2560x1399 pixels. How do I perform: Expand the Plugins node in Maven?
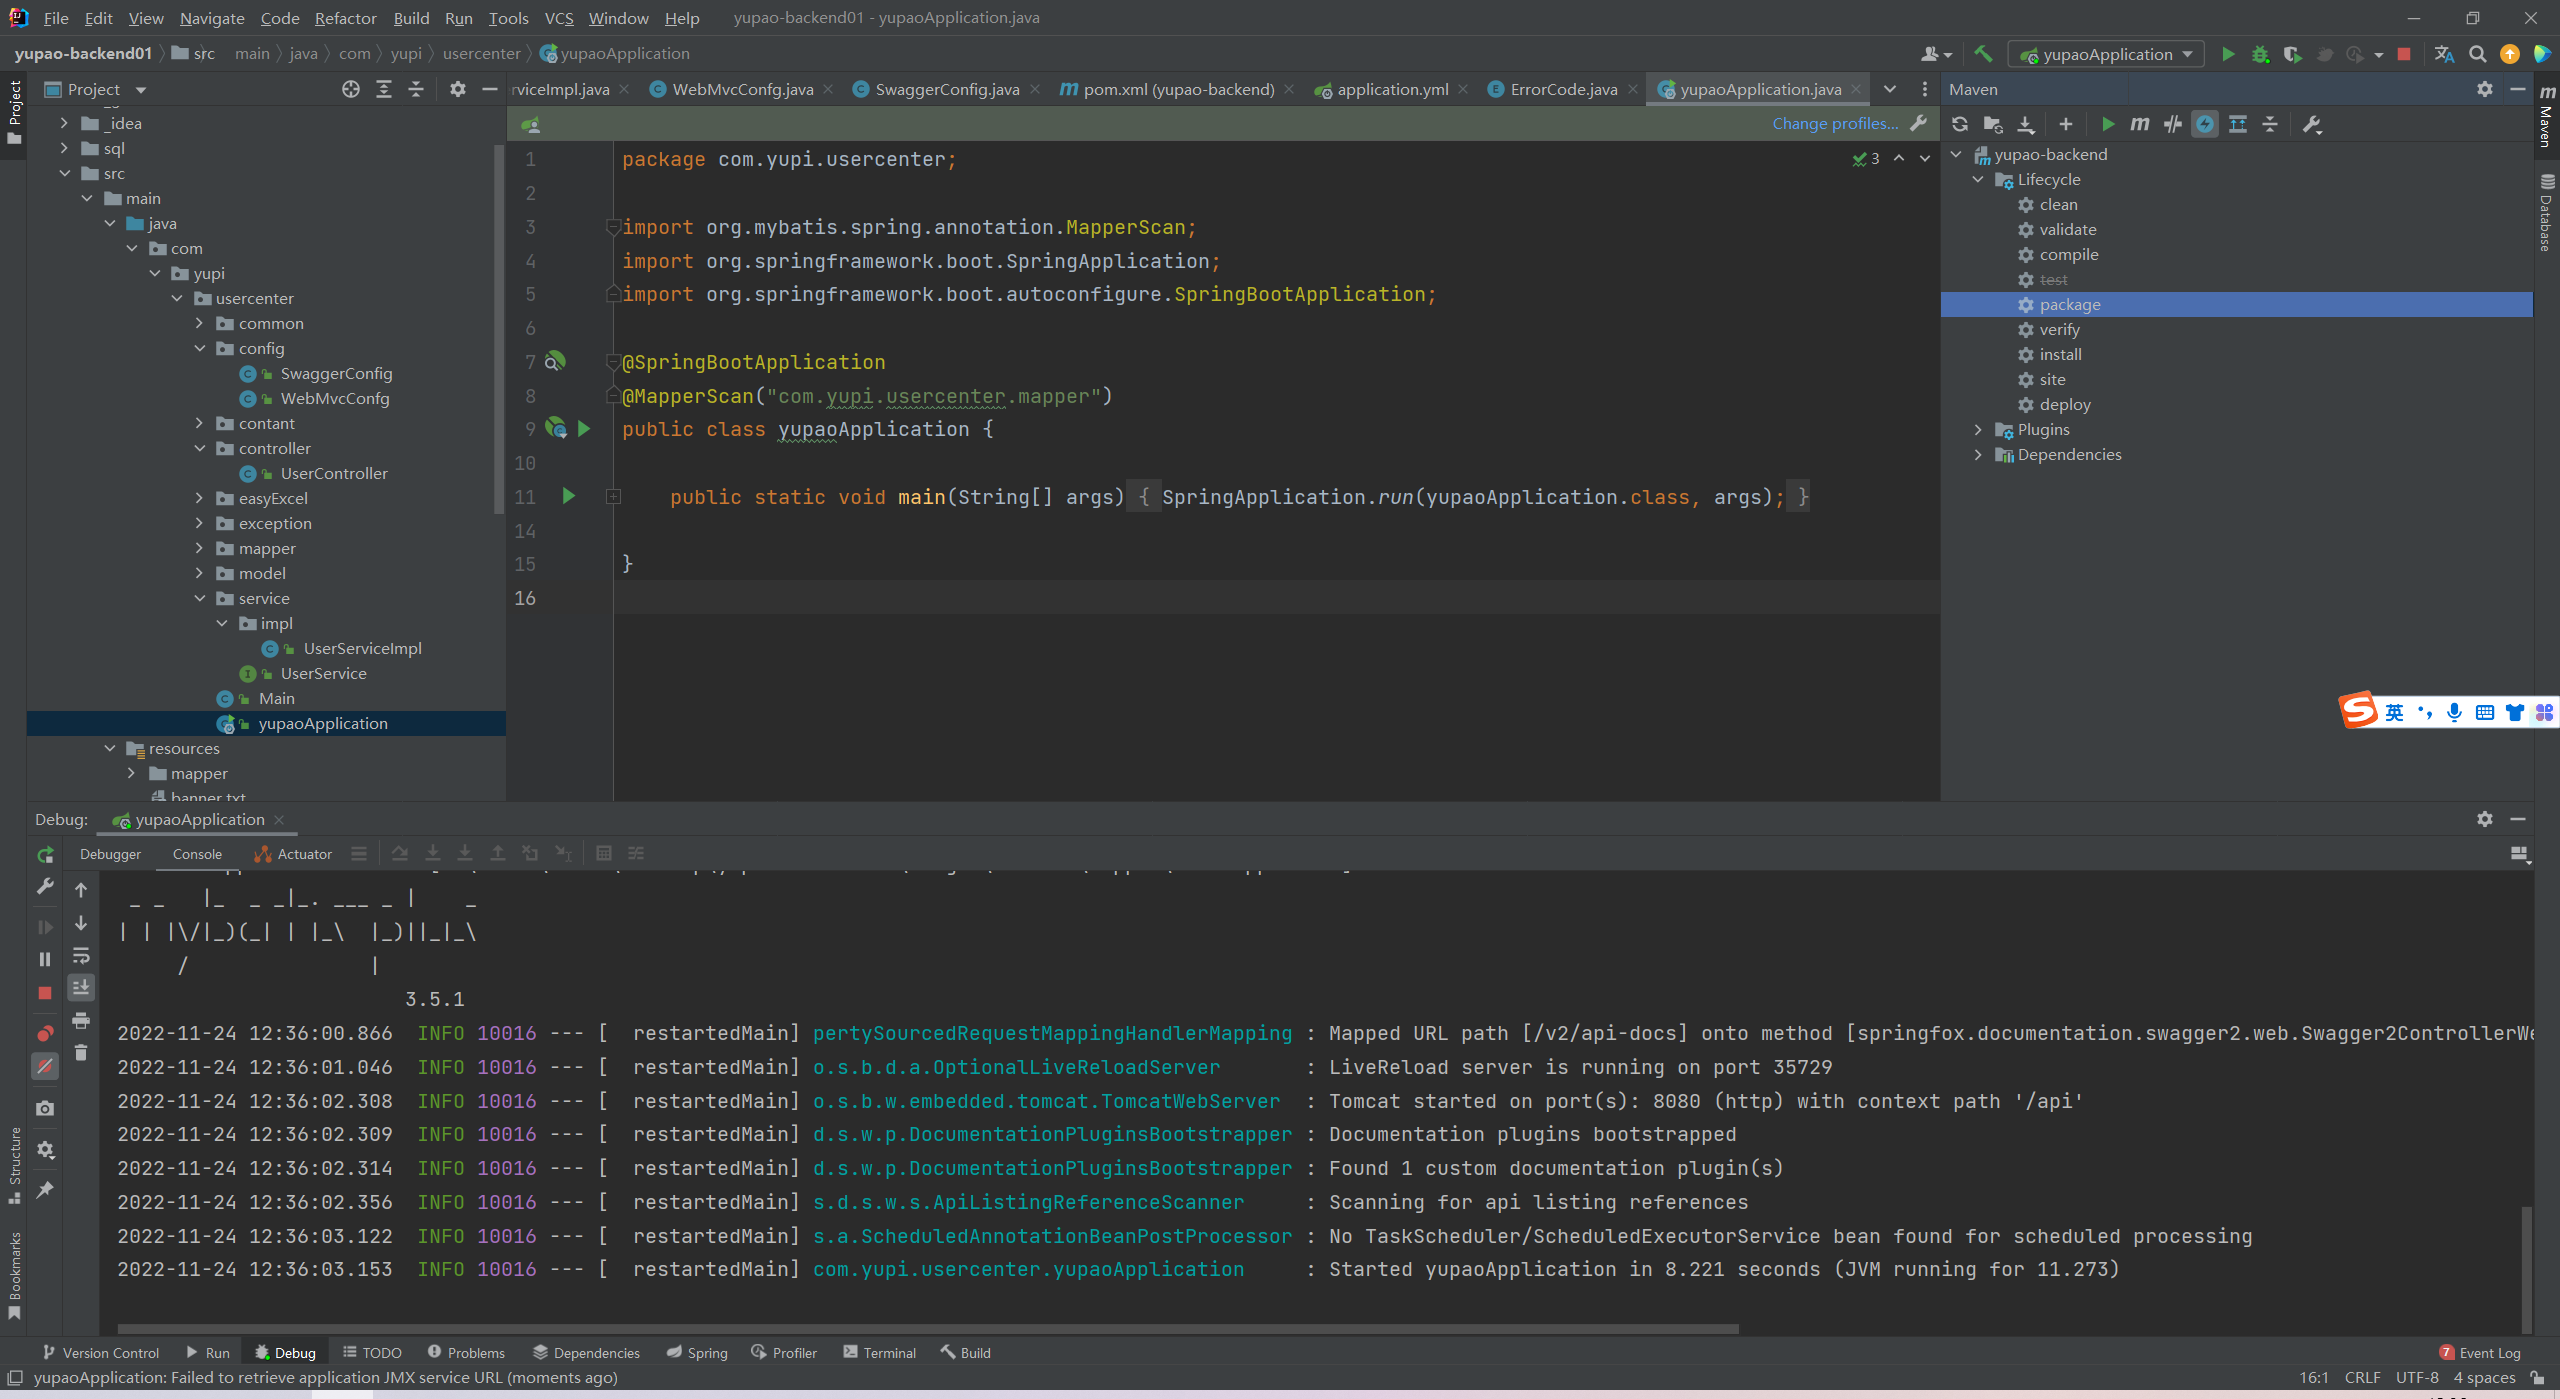(1978, 429)
